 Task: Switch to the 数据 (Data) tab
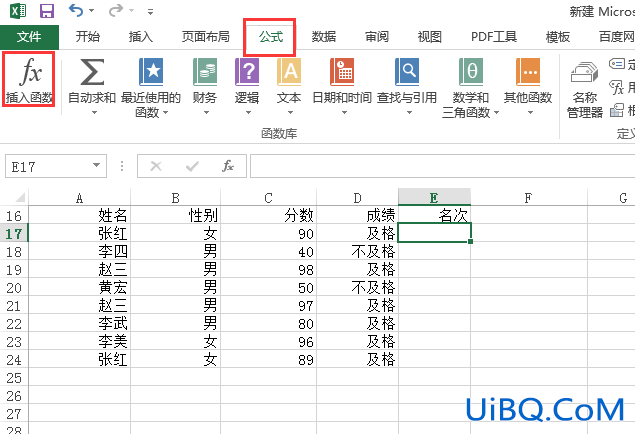pos(324,37)
